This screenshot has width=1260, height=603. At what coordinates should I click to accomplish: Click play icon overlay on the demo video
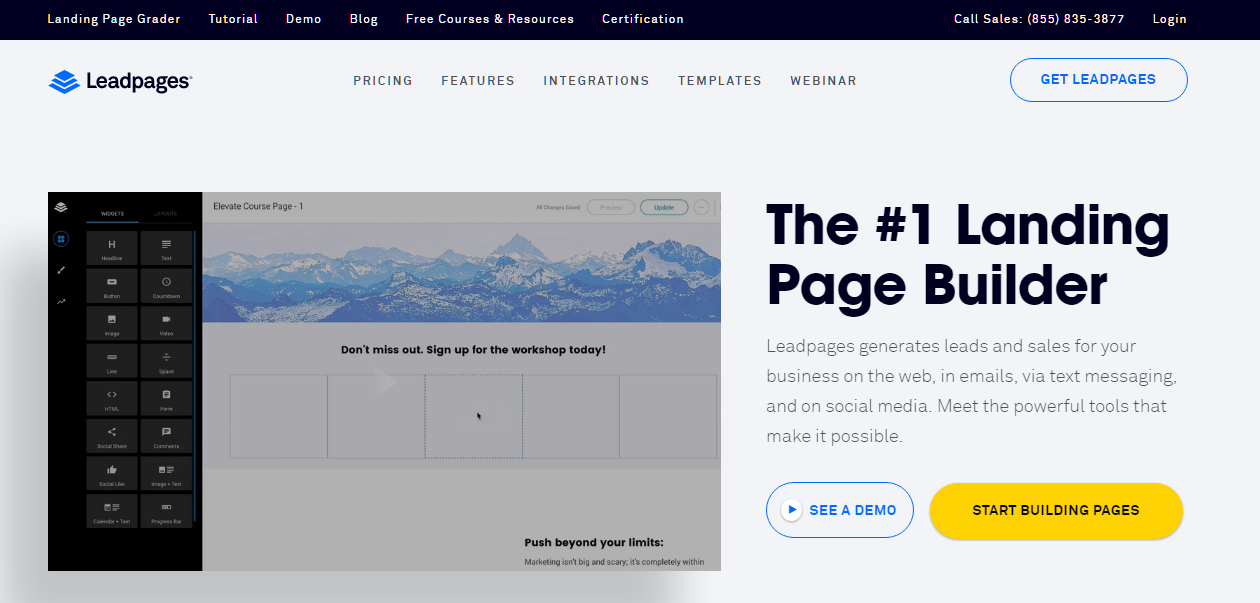pos(386,382)
